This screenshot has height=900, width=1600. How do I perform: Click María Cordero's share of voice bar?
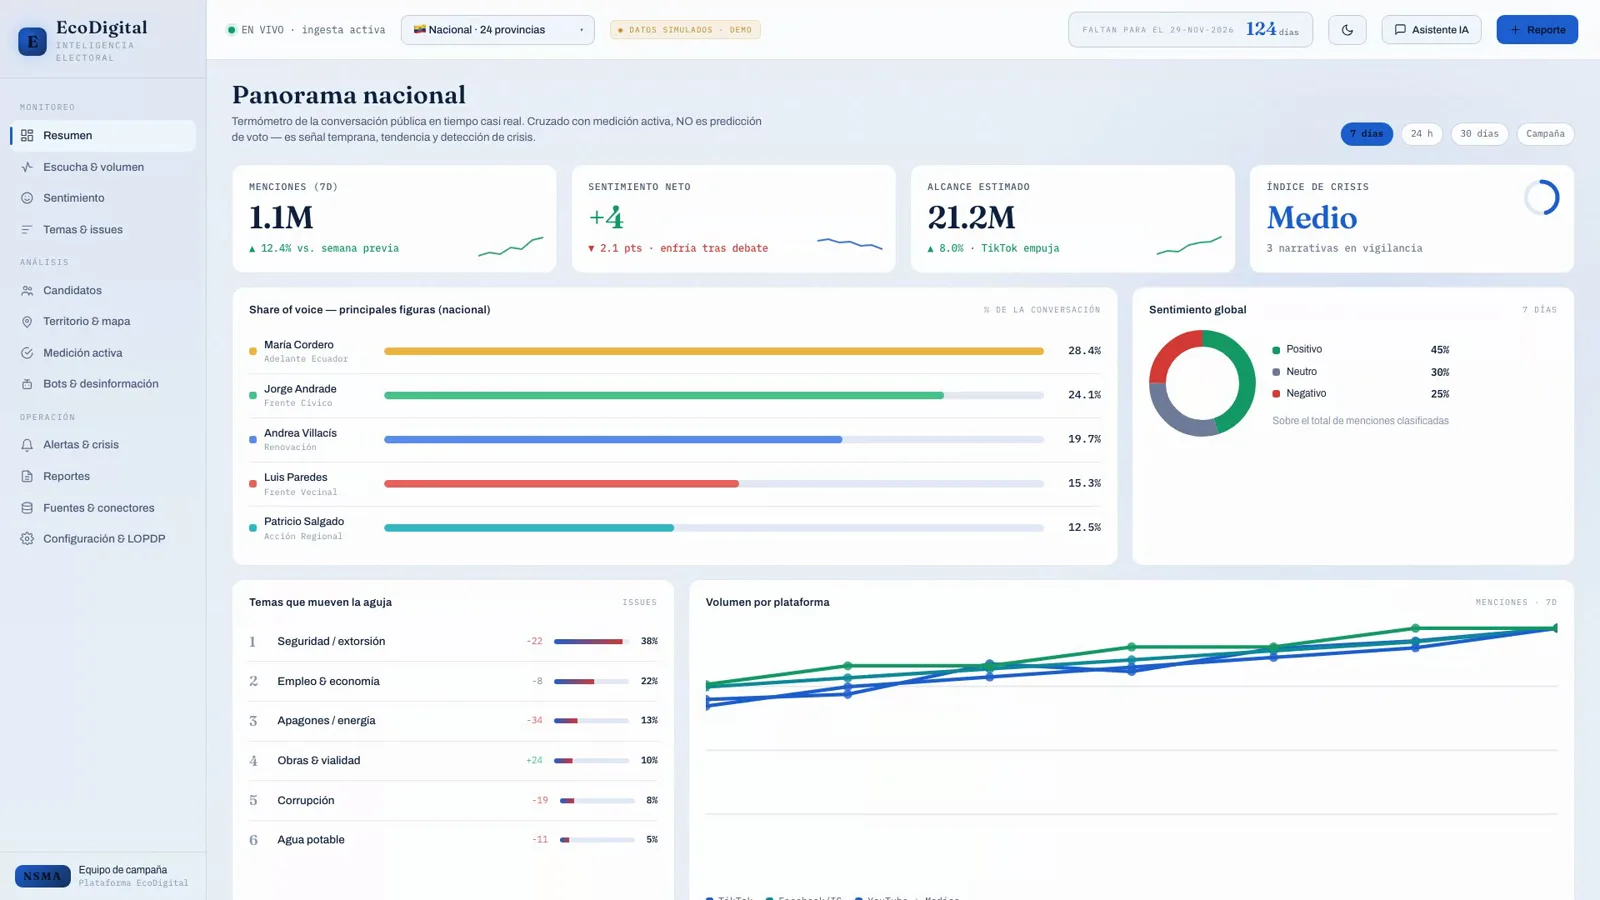[x=714, y=351]
